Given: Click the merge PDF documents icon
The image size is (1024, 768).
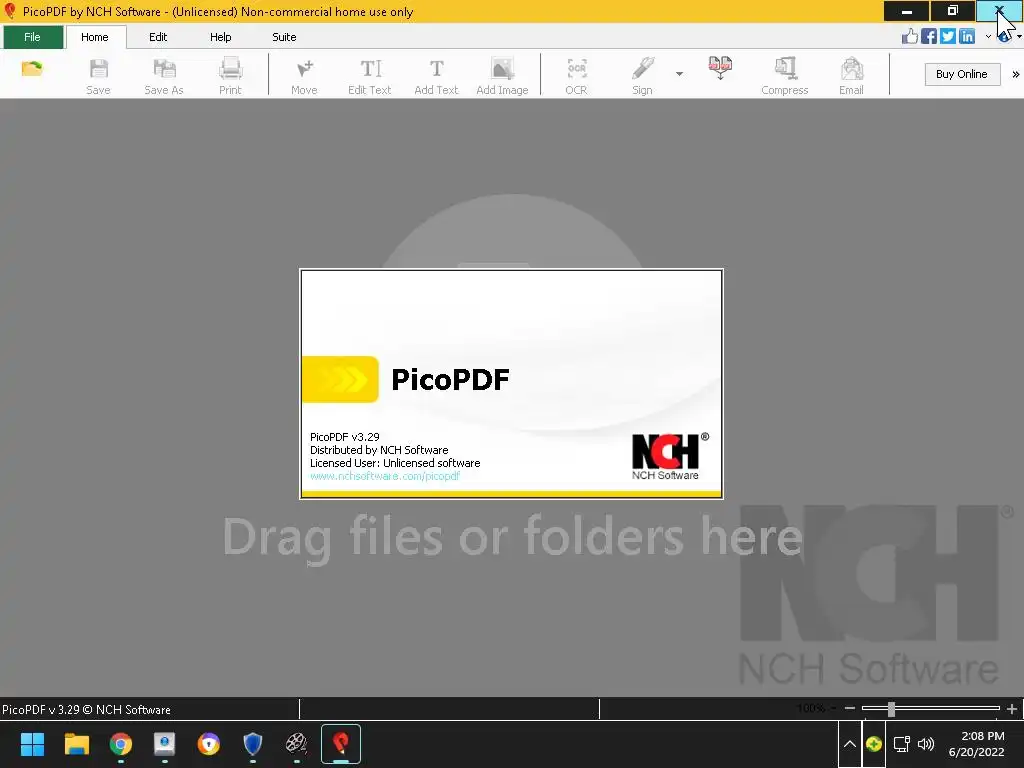Looking at the screenshot, I should (720, 68).
